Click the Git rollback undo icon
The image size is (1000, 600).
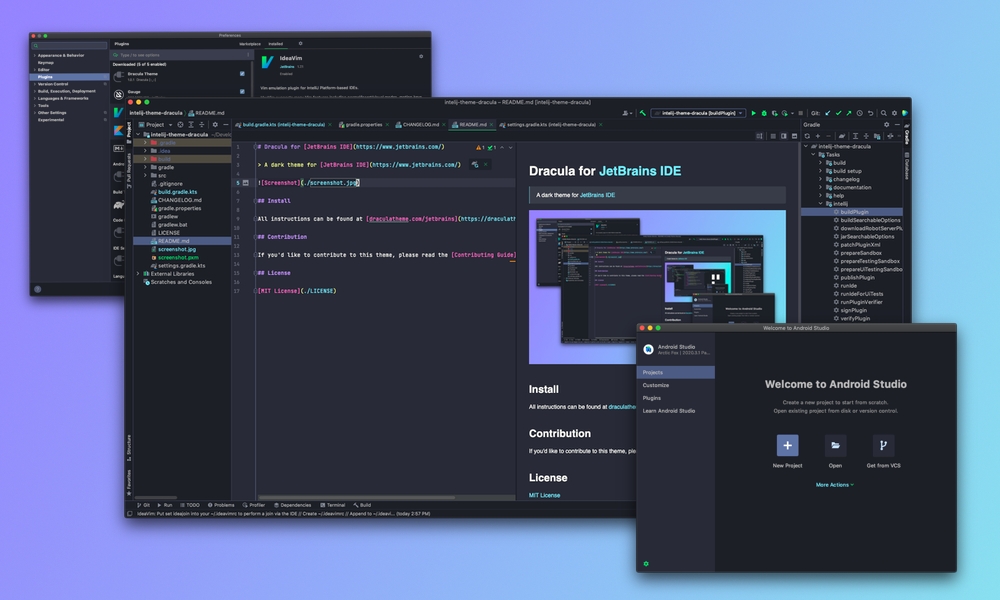click(x=870, y=113)
